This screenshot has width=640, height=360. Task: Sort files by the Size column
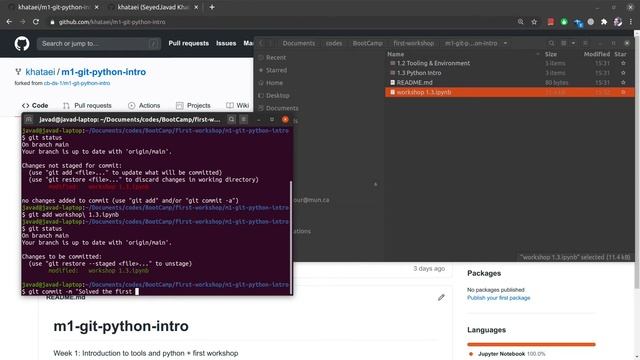coord(551,54)
